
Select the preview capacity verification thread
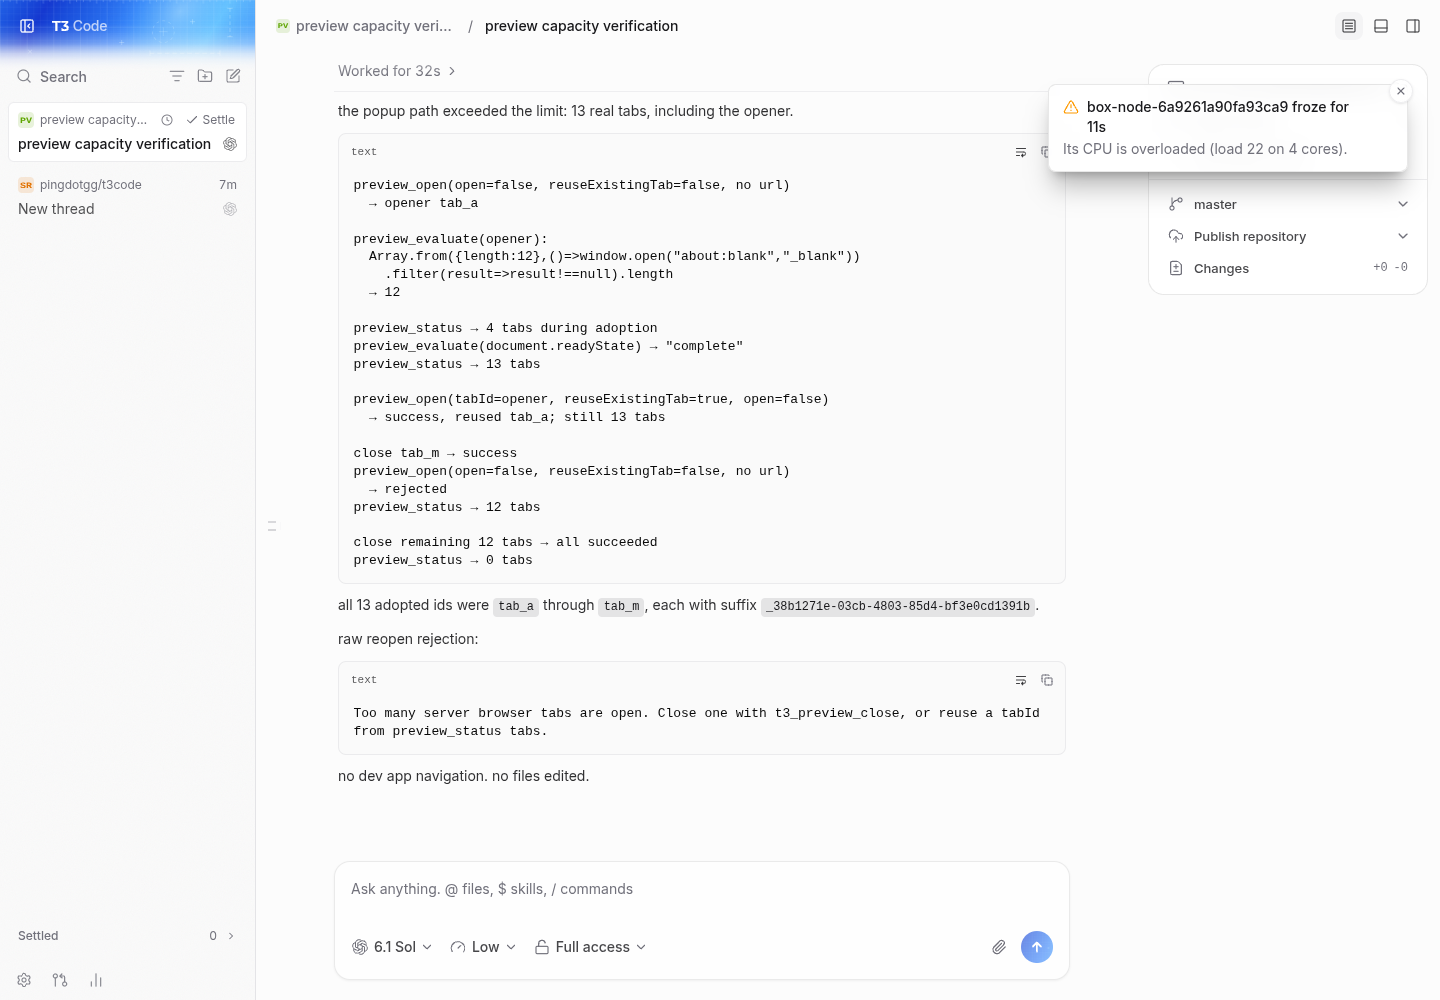[127, 132]
